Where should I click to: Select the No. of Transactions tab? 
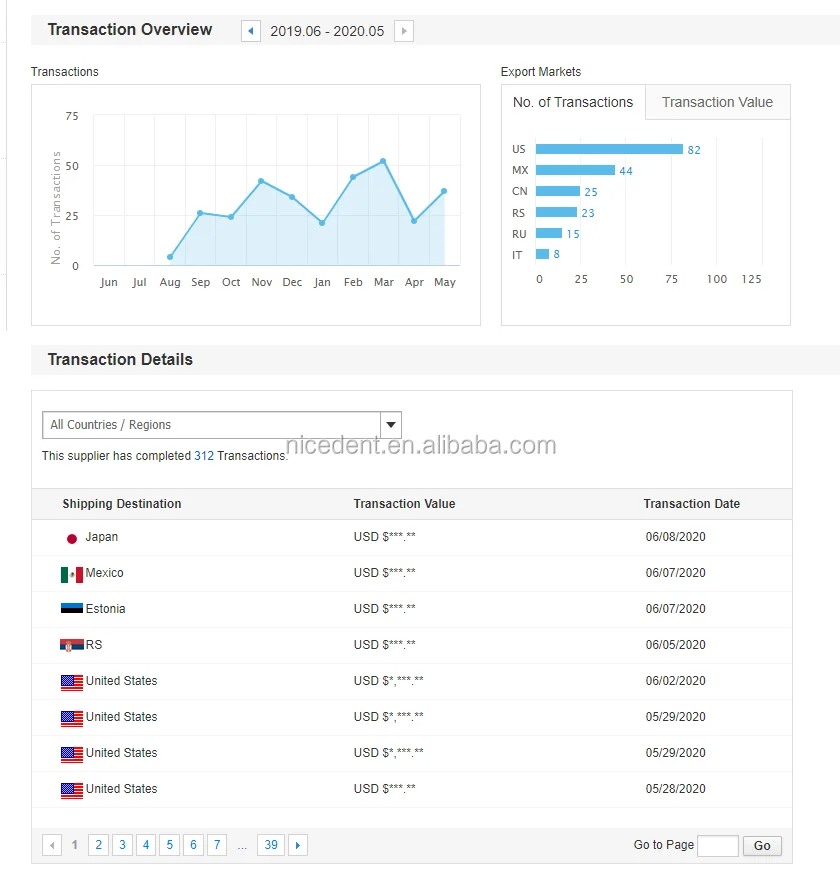(x=573, y=102)
